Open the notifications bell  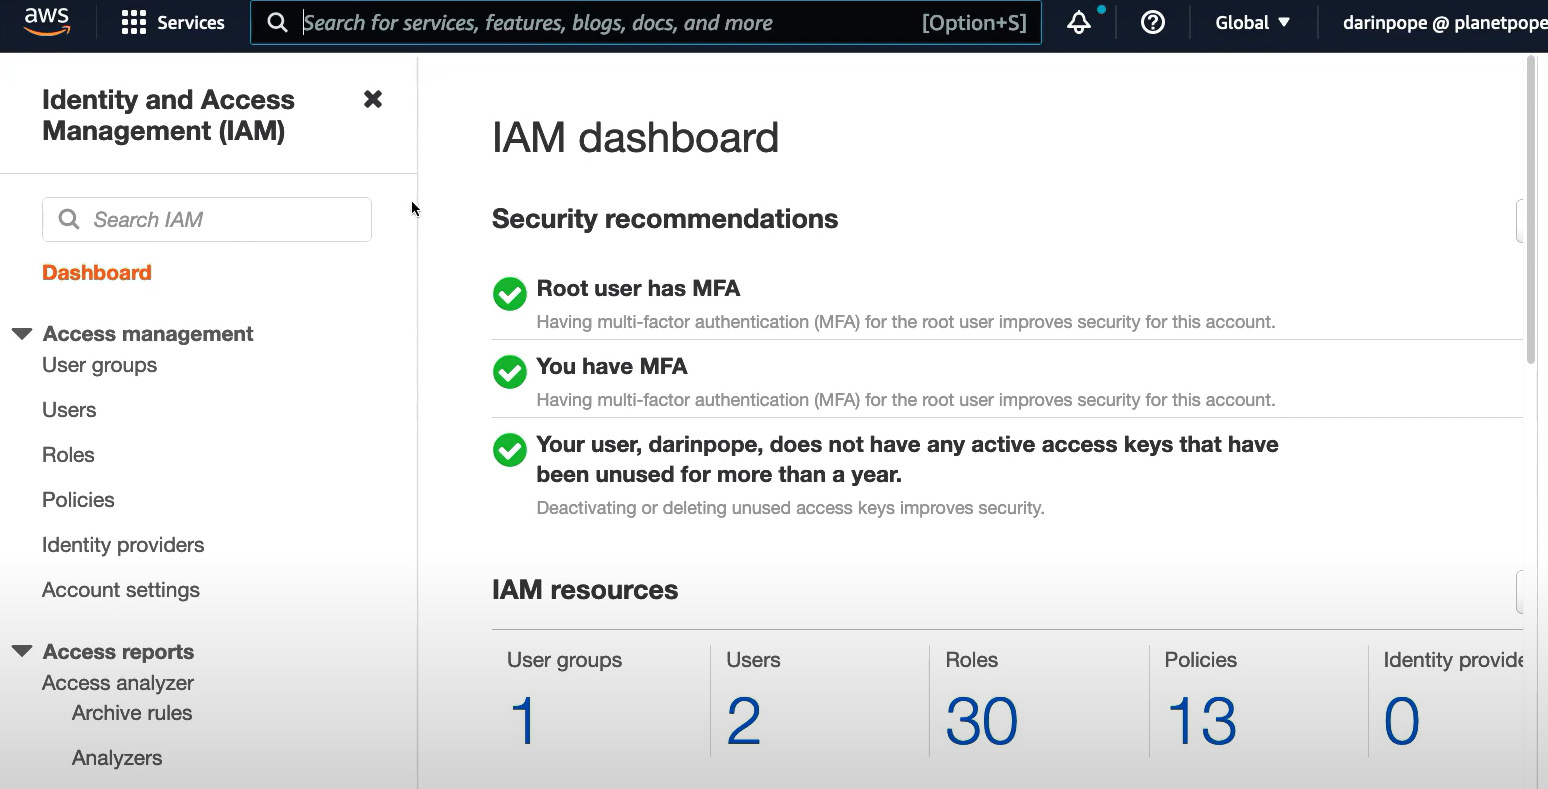(x=1079, y=23)
